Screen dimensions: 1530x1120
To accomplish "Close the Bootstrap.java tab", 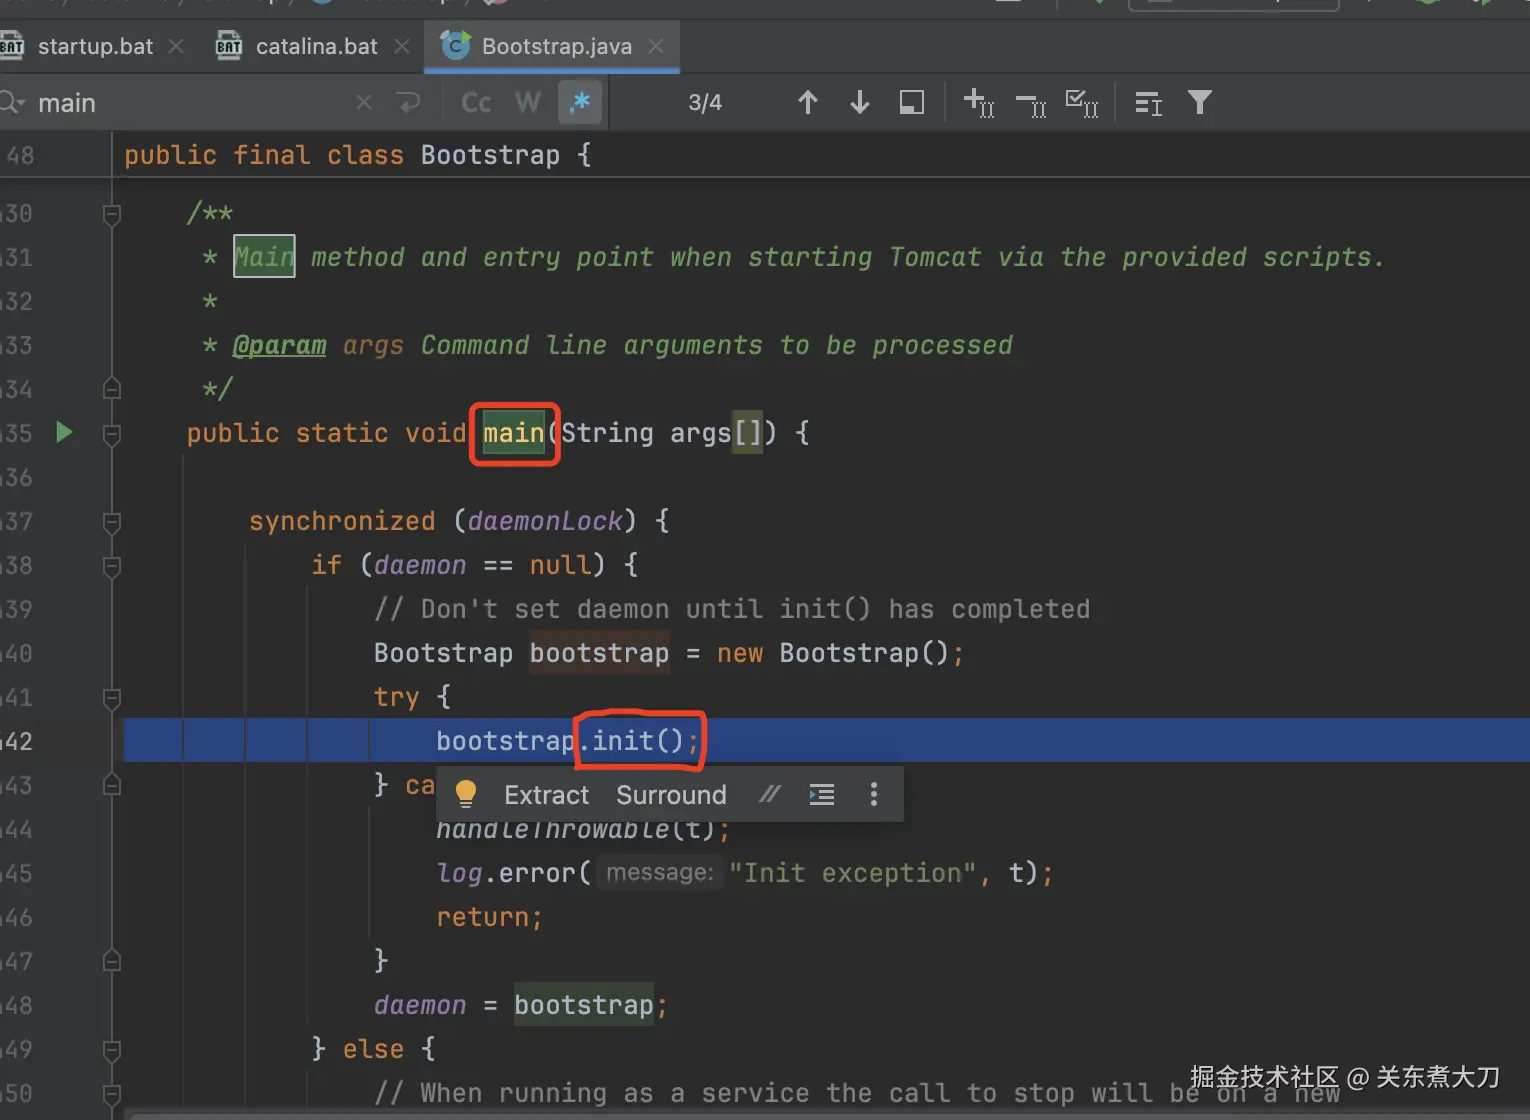I will point(656,46).
